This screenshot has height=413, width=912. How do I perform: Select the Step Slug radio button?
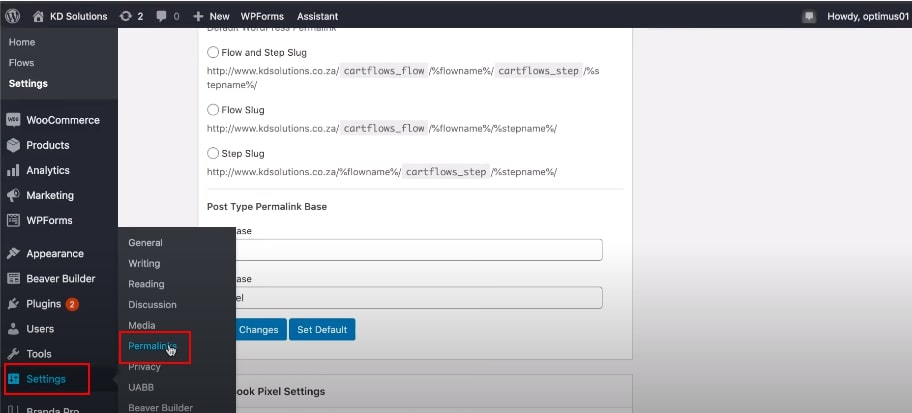pyautogui.click(x=213, y=154)
